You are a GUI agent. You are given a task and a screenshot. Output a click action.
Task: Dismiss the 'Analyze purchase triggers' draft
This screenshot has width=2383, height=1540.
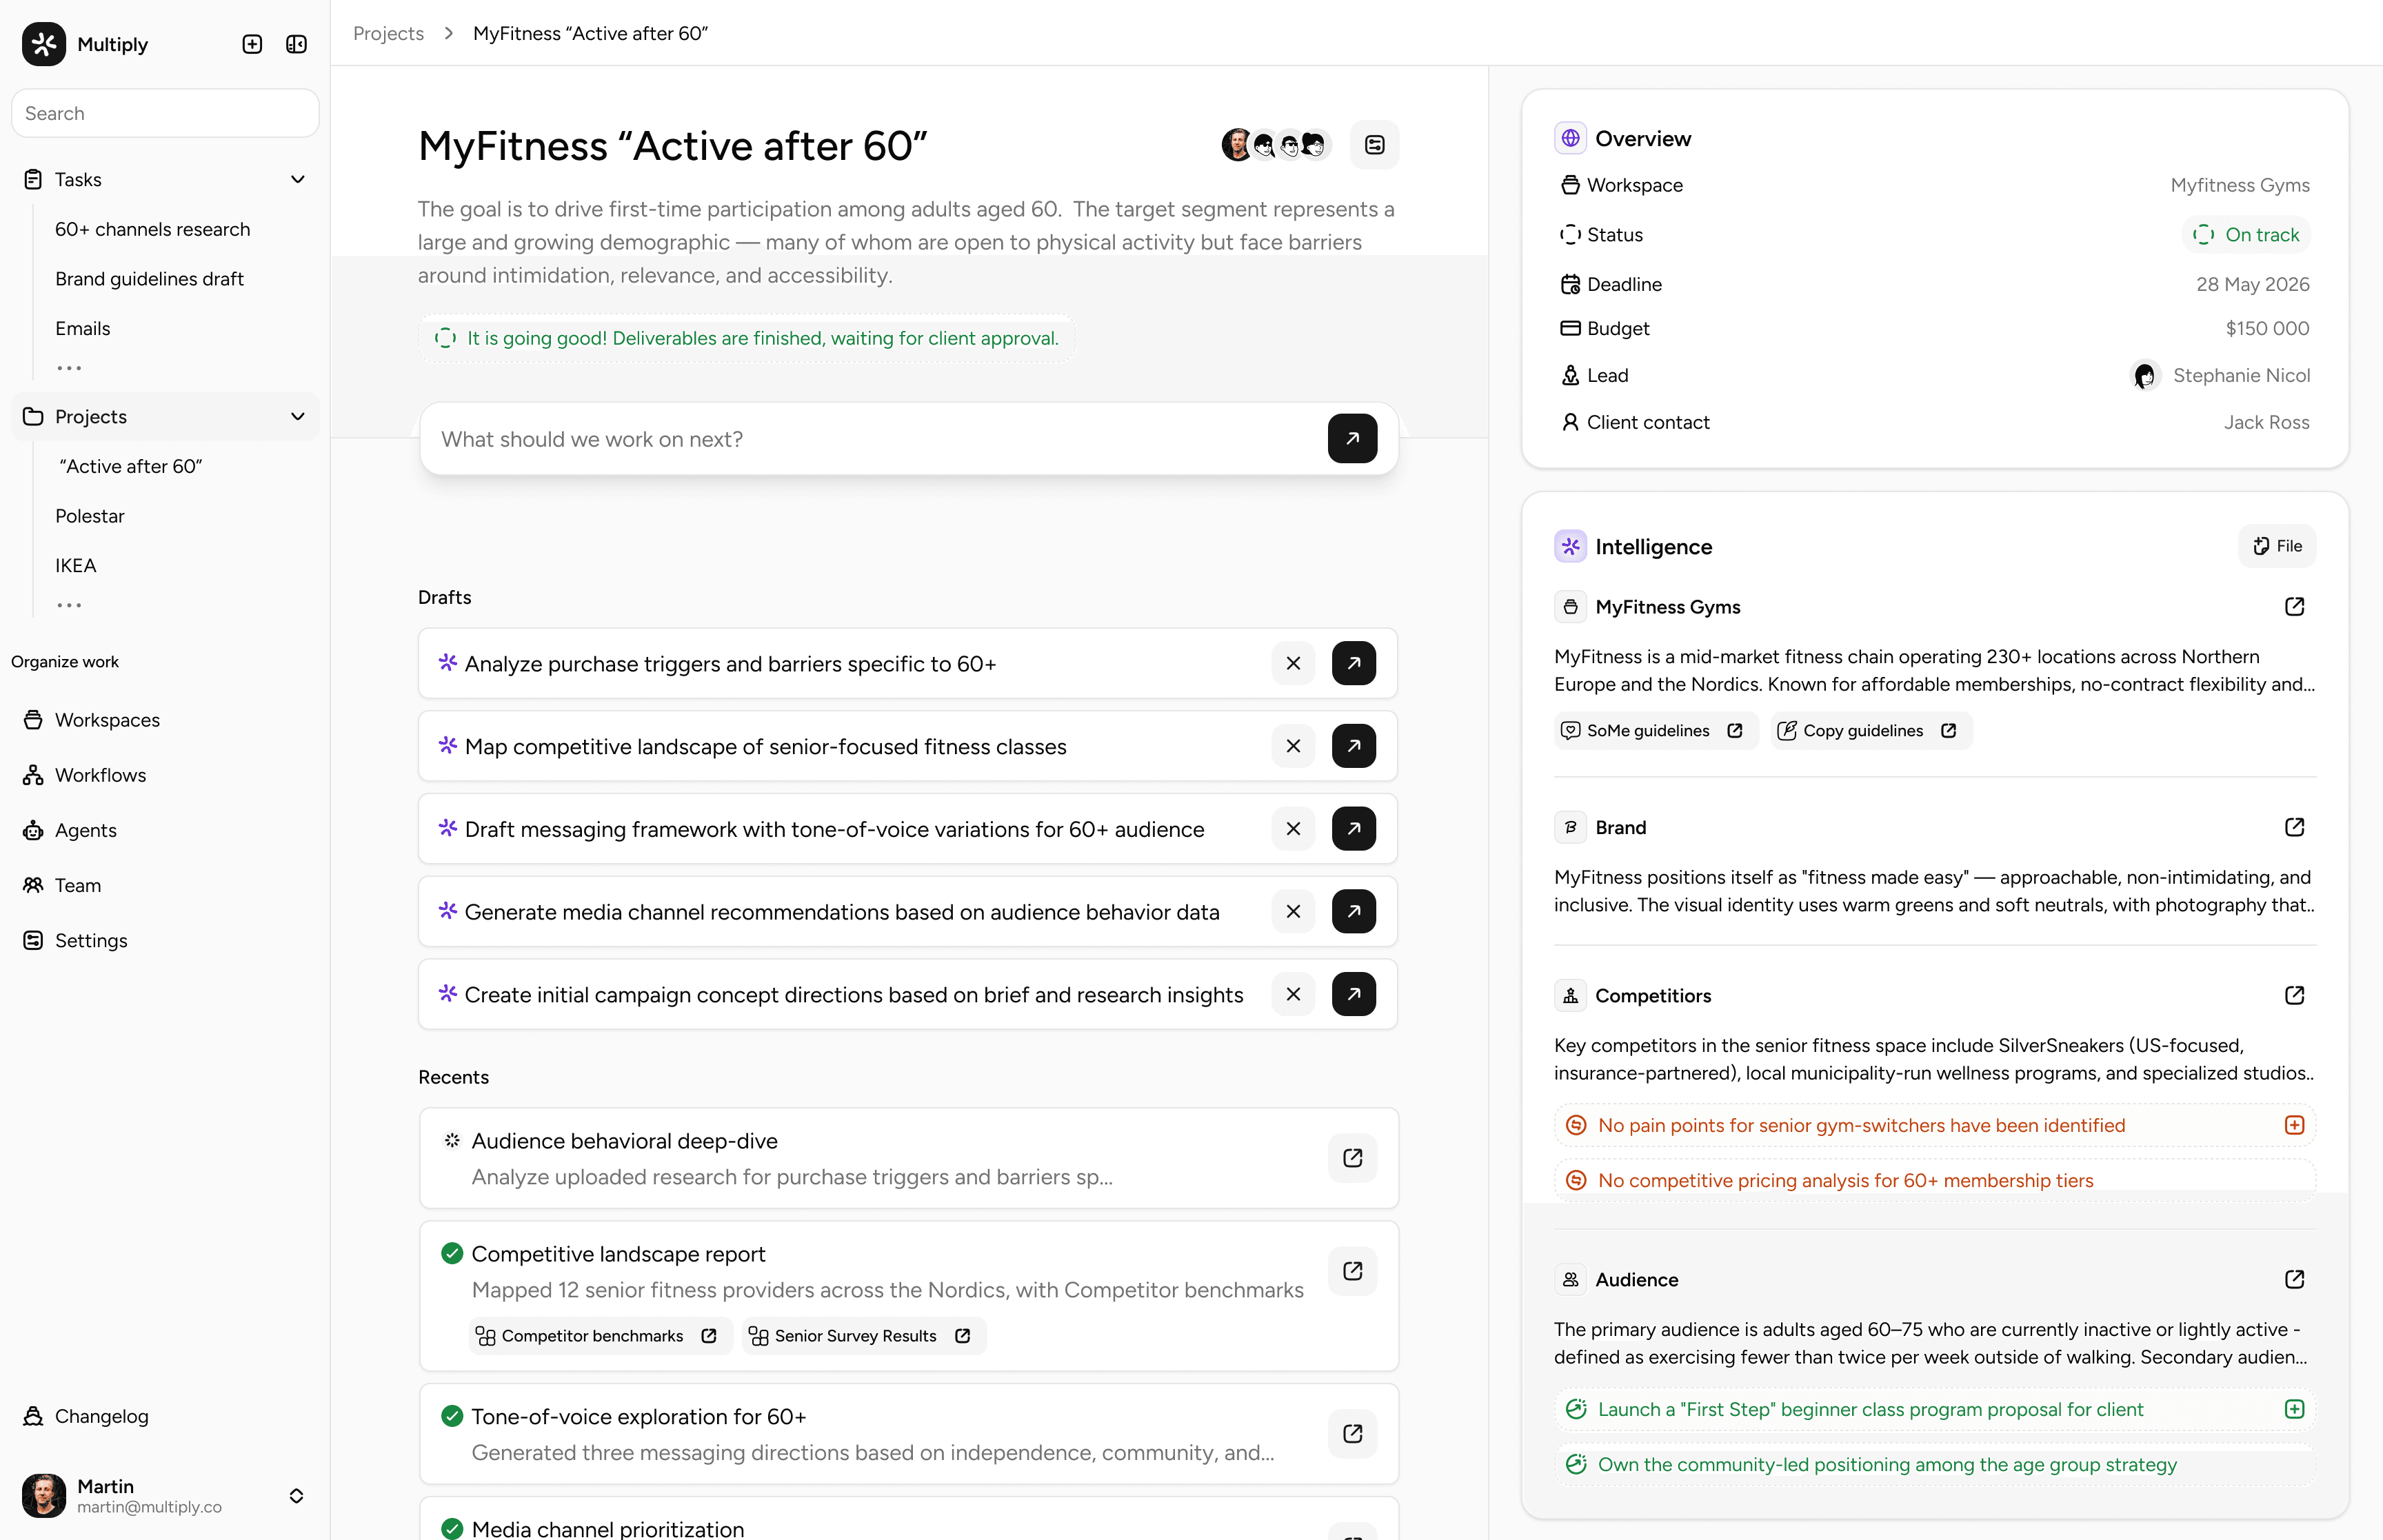(x=1293, y=663)
